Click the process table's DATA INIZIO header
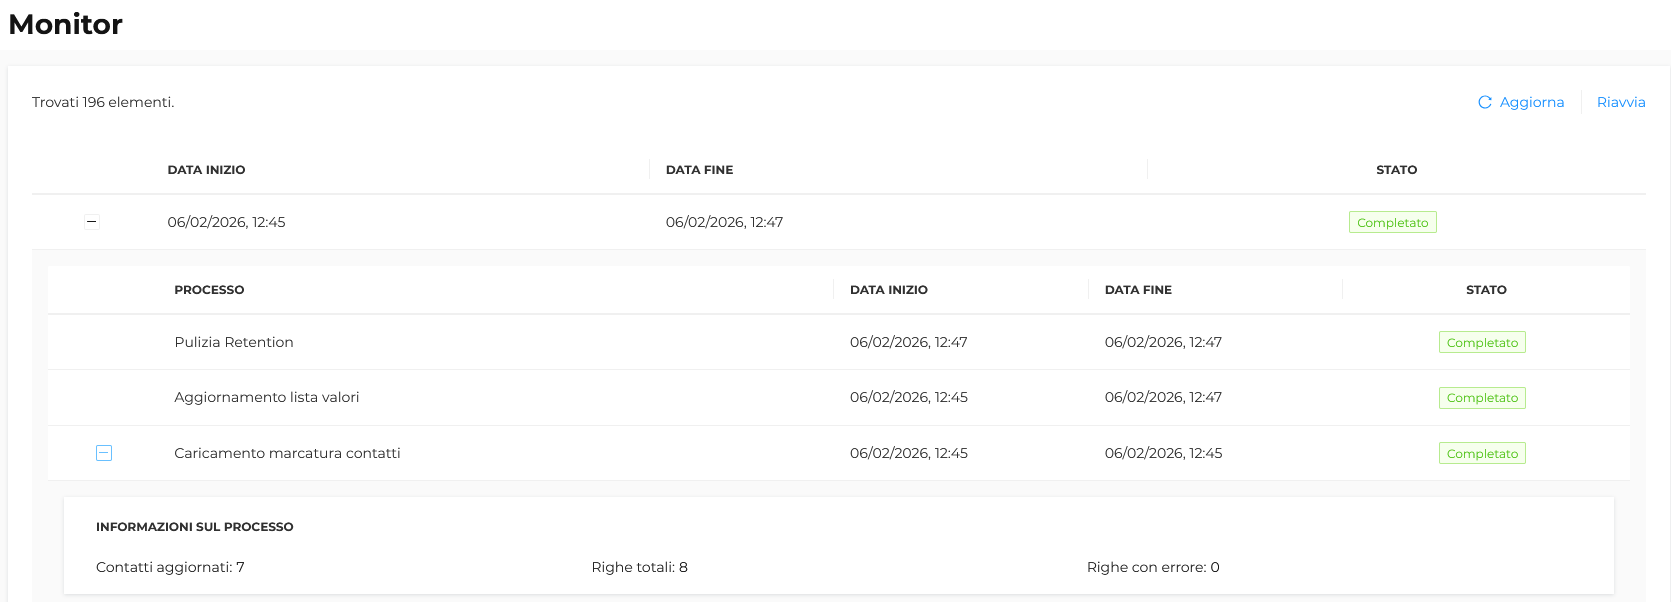The image size is (1671, 602). coord(888,290)
